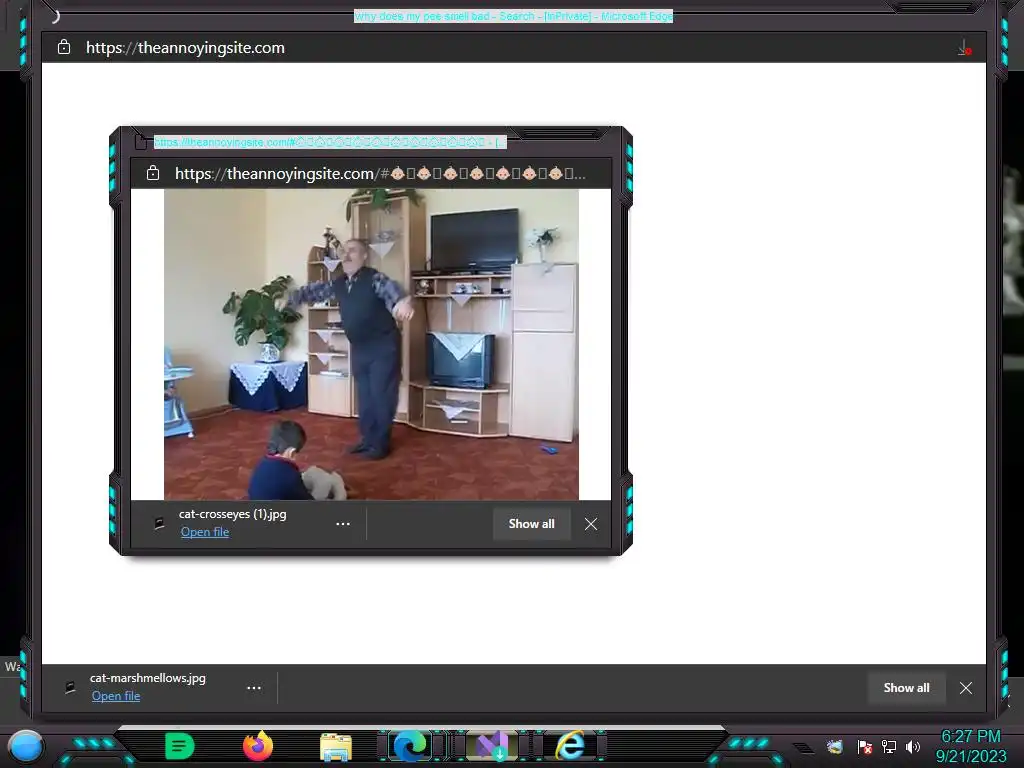Click the Start orb button
This screenshot has height=768, width=1024.
click(x=26, y=746)
